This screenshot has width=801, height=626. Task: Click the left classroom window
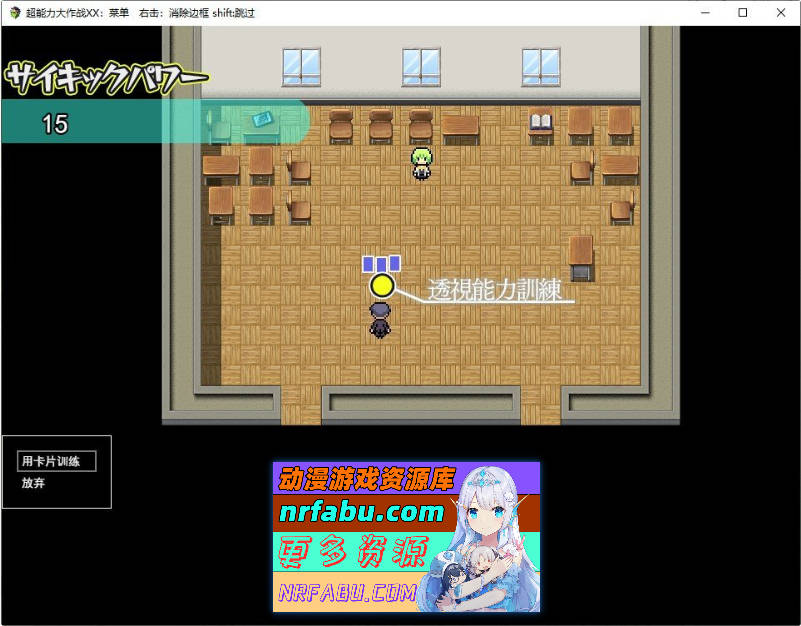coord(301,67)
